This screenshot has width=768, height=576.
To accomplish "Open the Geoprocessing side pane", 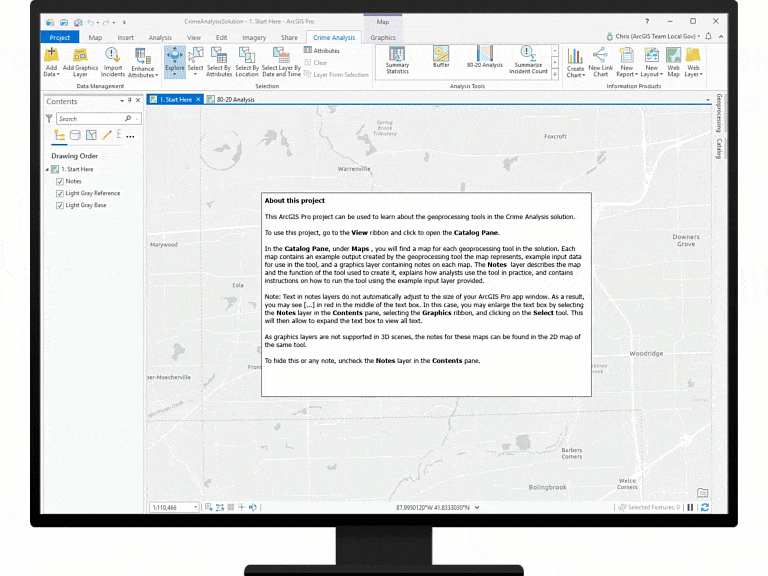I will [719, 113].
